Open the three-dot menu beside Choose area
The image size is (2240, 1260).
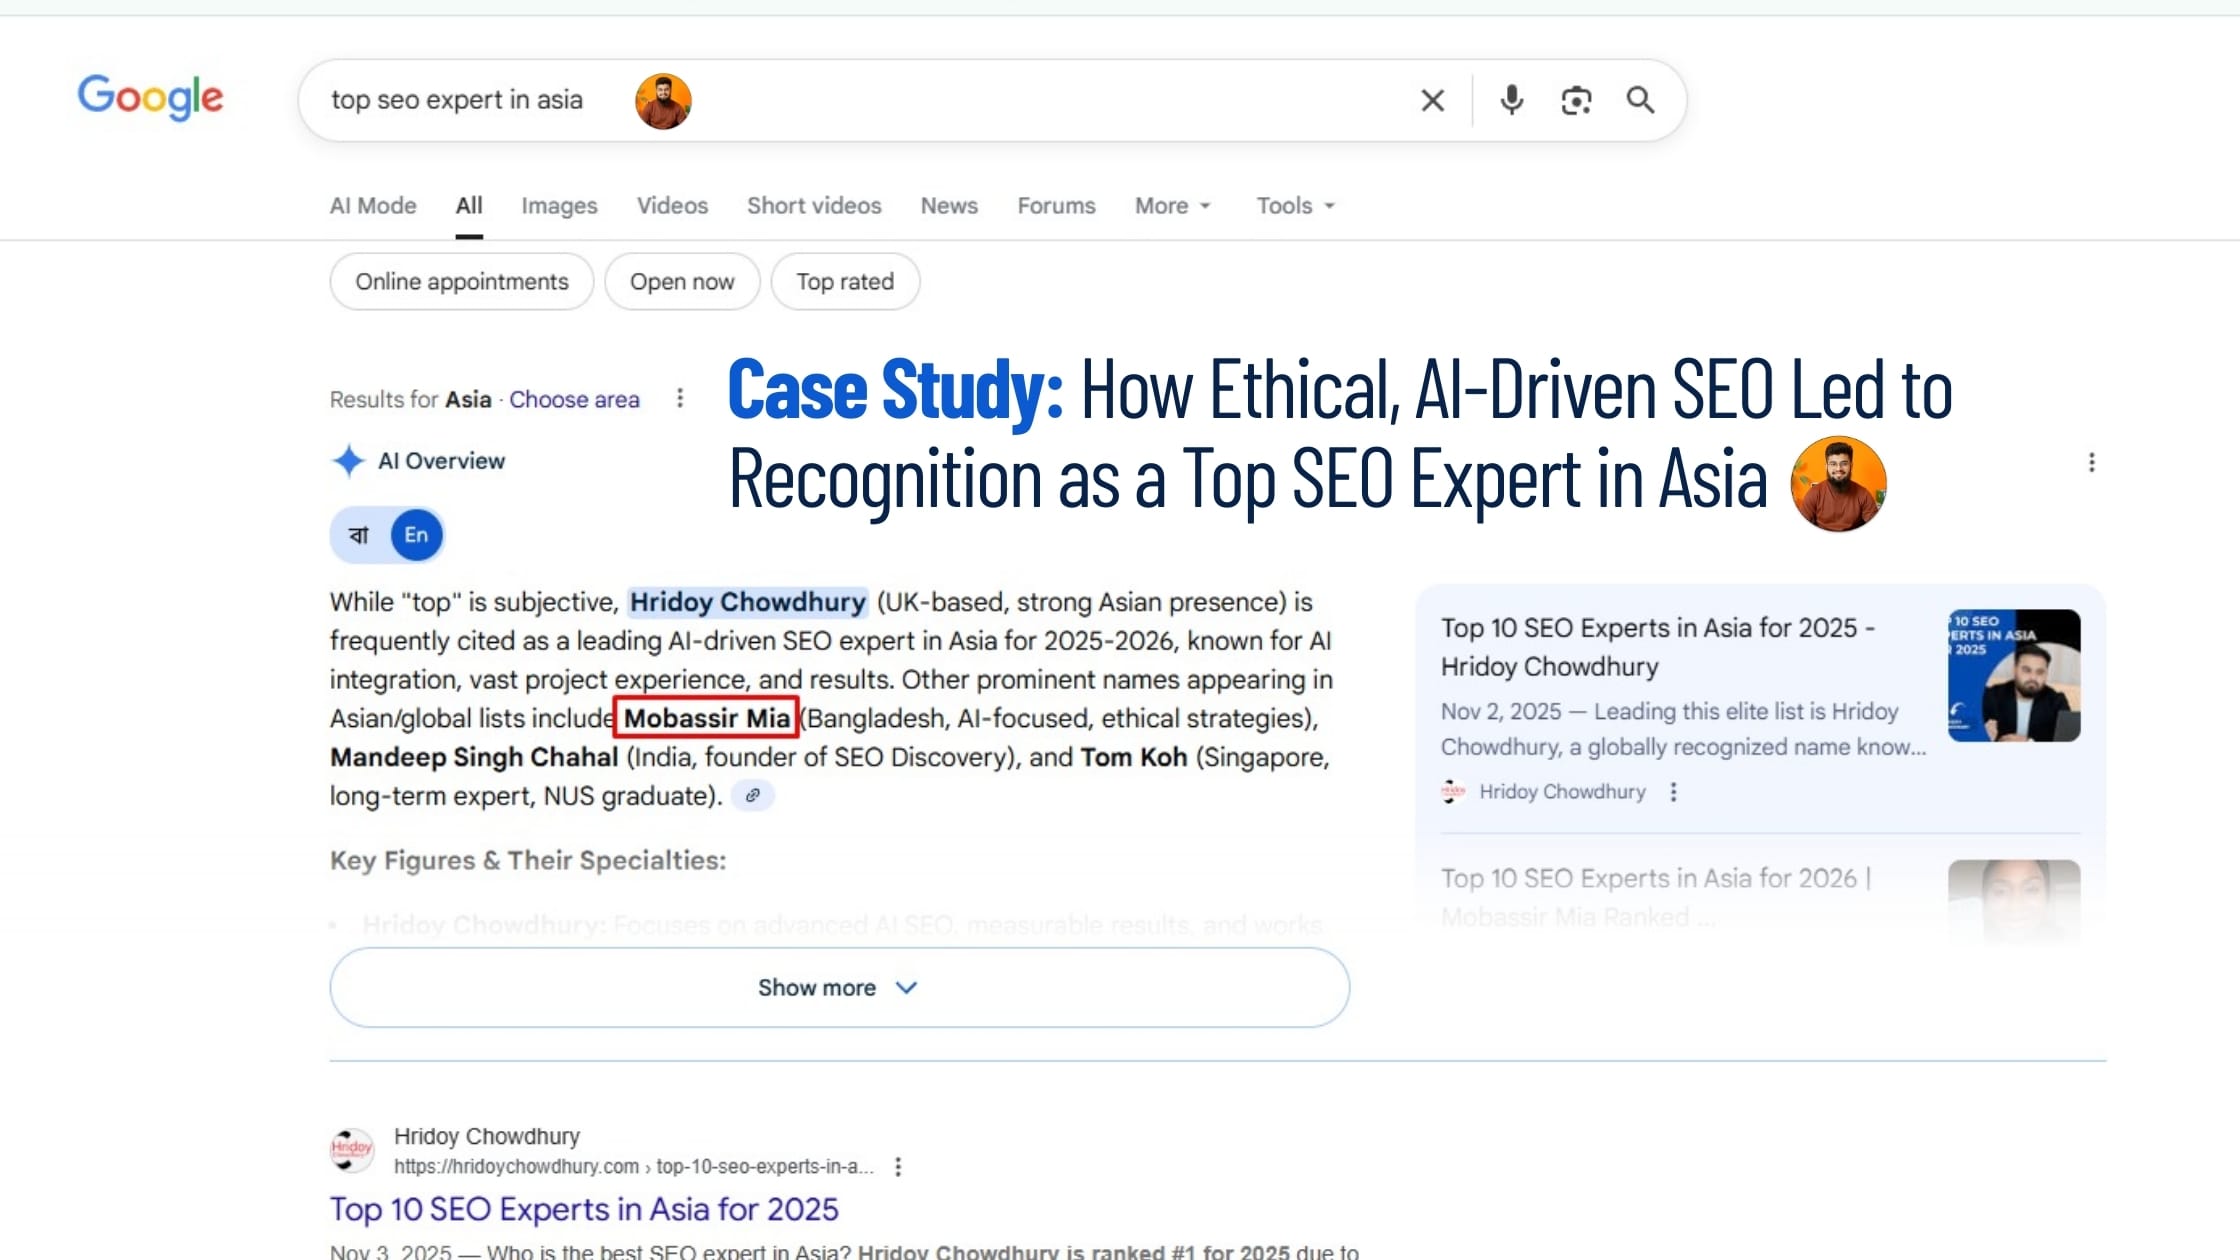click(679, 398)
